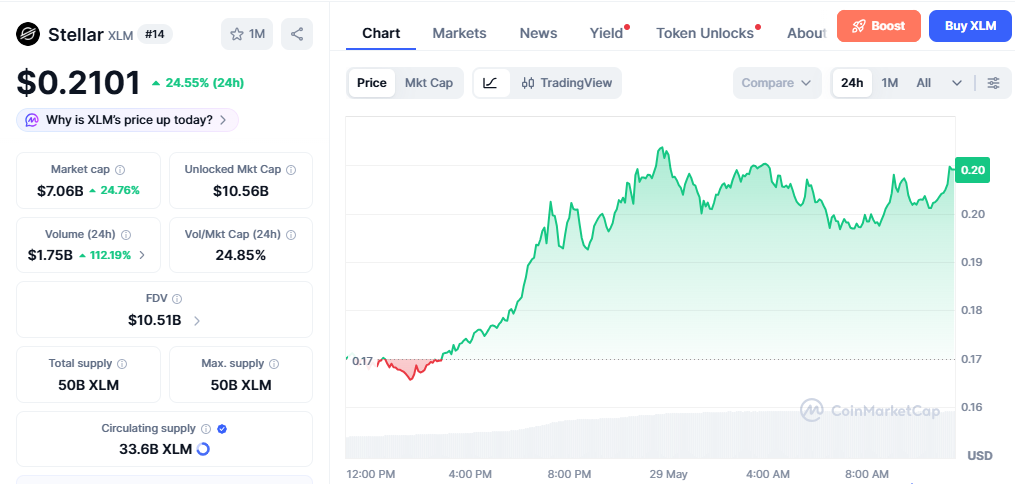This screenshot has height=484, width=1015.
Task: Open the Chart tab
Action: click(x=381, y=33)
